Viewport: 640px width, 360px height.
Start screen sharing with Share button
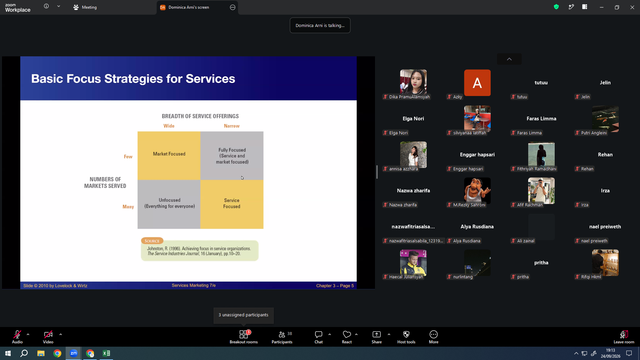[x=376, y=337]
